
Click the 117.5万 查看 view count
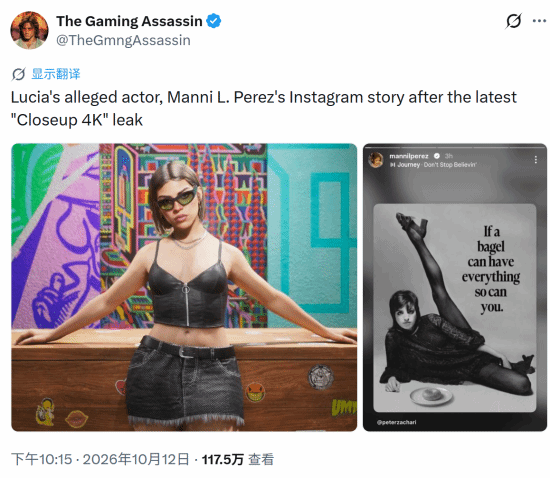point(238,459)
